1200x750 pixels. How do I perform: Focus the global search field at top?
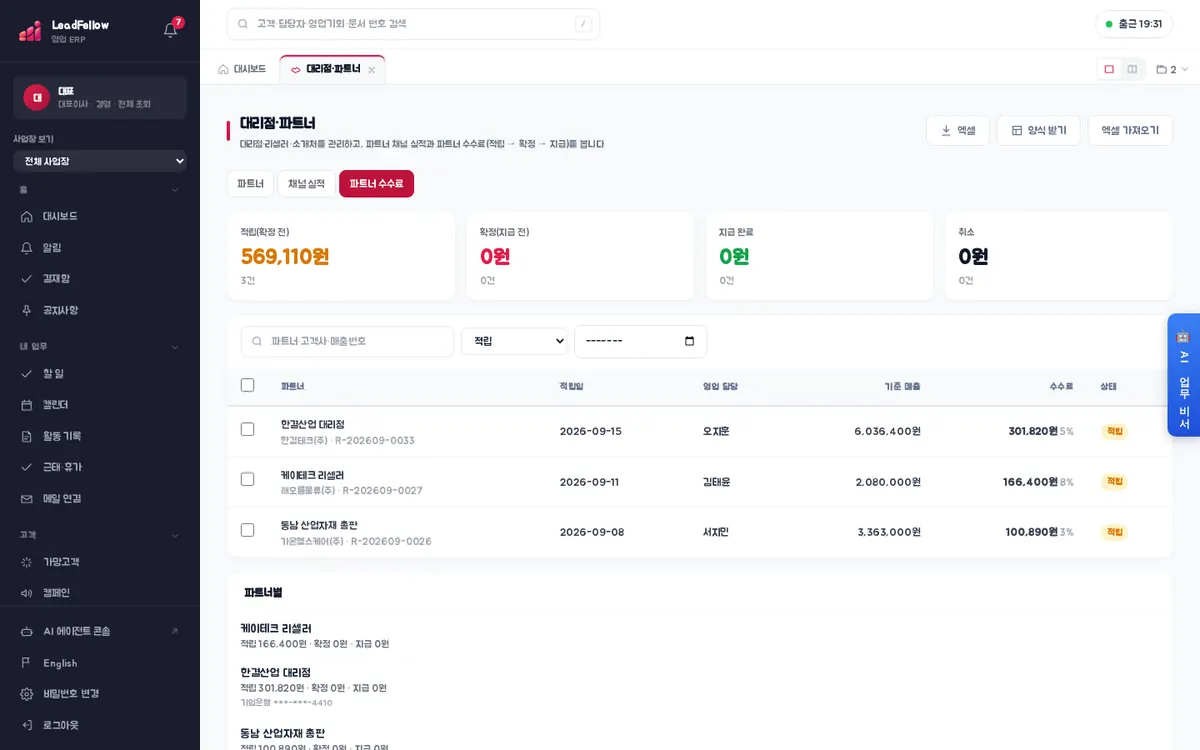(x=413, y=24)
